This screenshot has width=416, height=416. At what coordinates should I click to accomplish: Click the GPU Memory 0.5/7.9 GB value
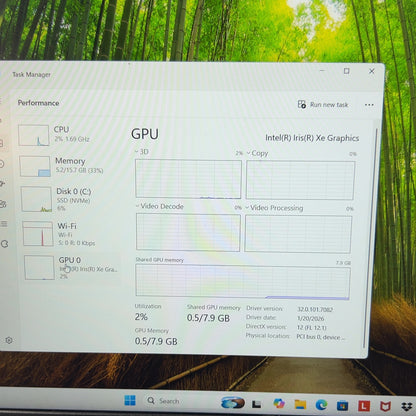[156, 341]
